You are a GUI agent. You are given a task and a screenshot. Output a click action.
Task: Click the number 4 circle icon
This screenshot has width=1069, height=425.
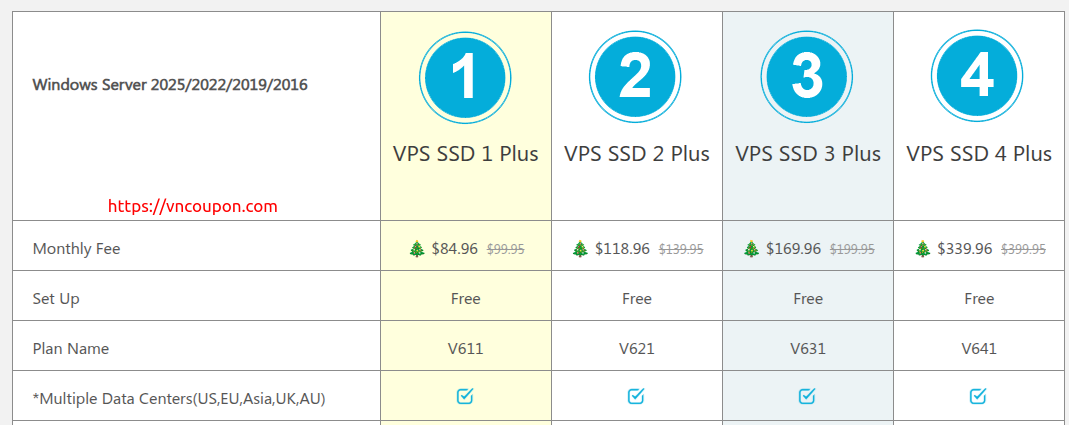point(978,76)
